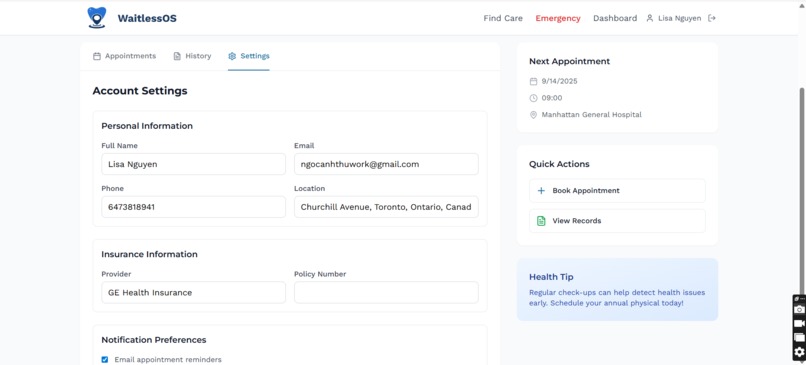The image size is (806, 365).
Task: Select the Settings tab
Action: [249, 56]
